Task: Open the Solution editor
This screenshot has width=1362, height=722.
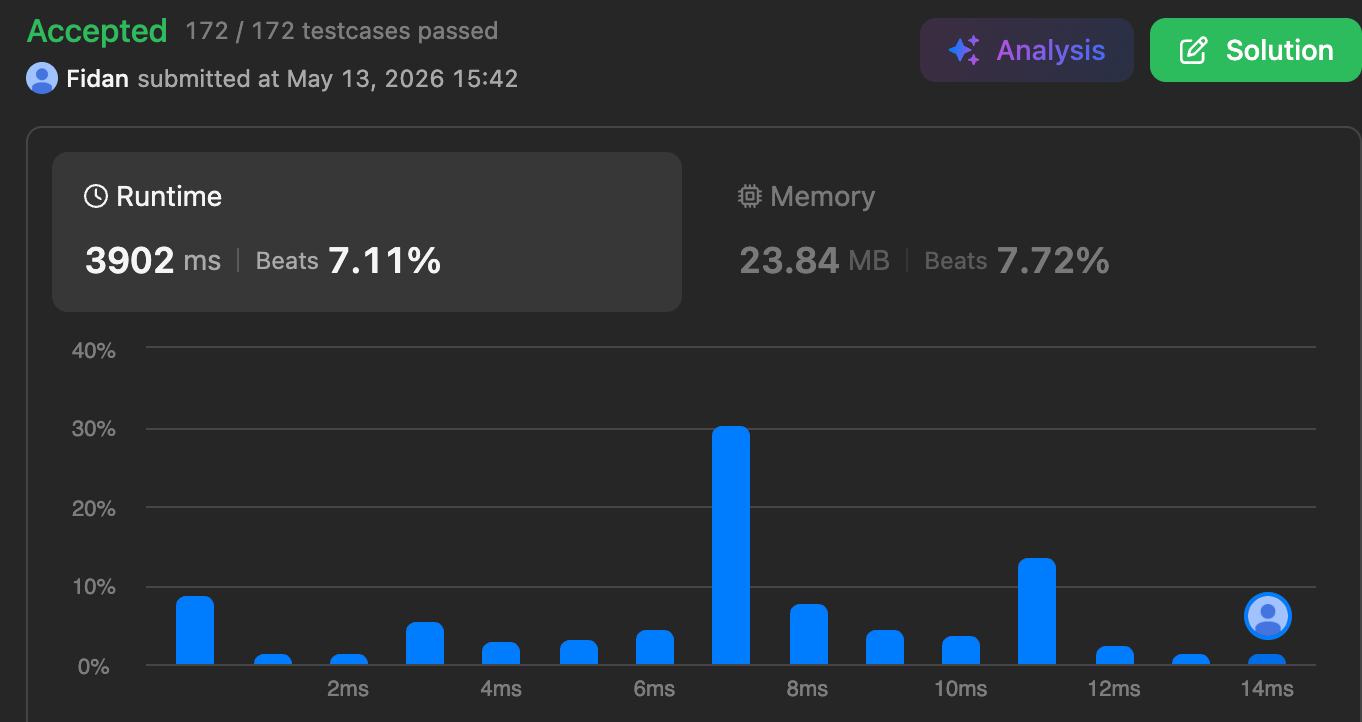Action: pyautogui.click(x=1256, y=50)
